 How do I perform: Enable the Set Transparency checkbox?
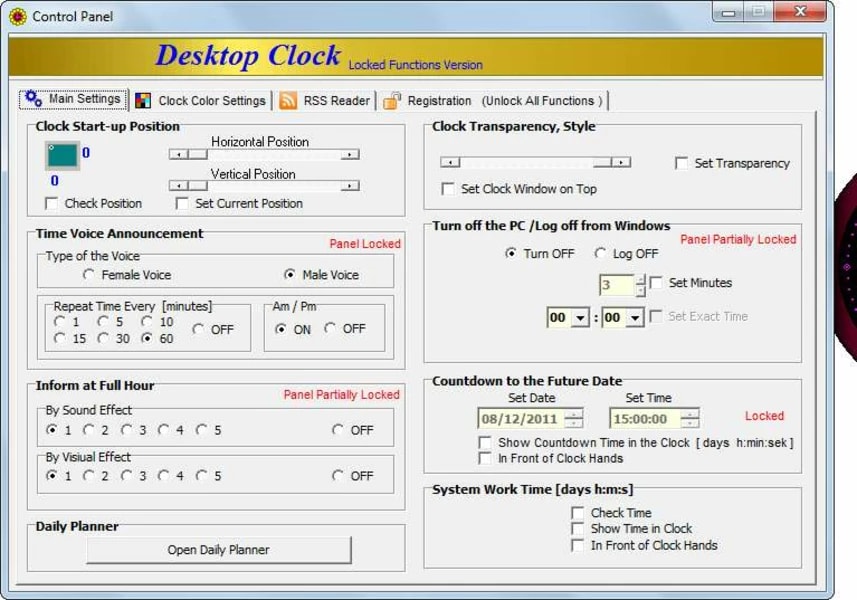tap(681, 163)
